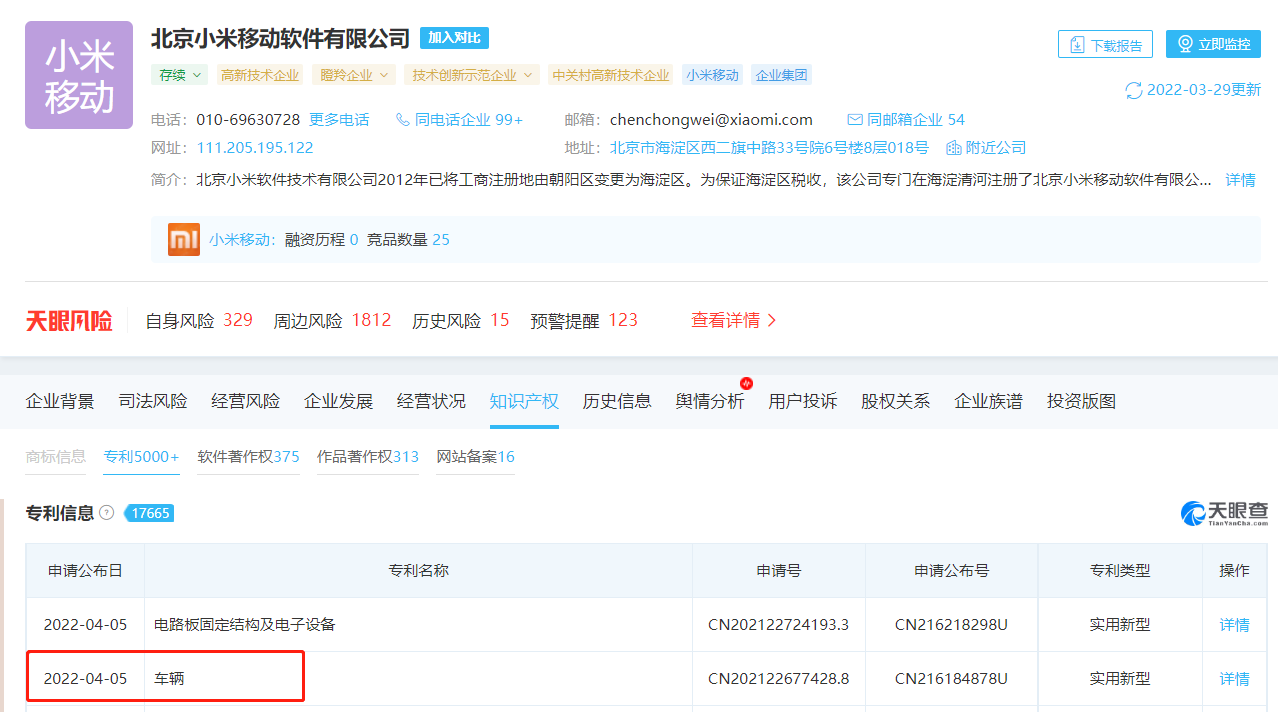This screenshot has width=1278, height=712.
Task: Select the 商标信息 sub-tab
Action: tap(55, 457)
